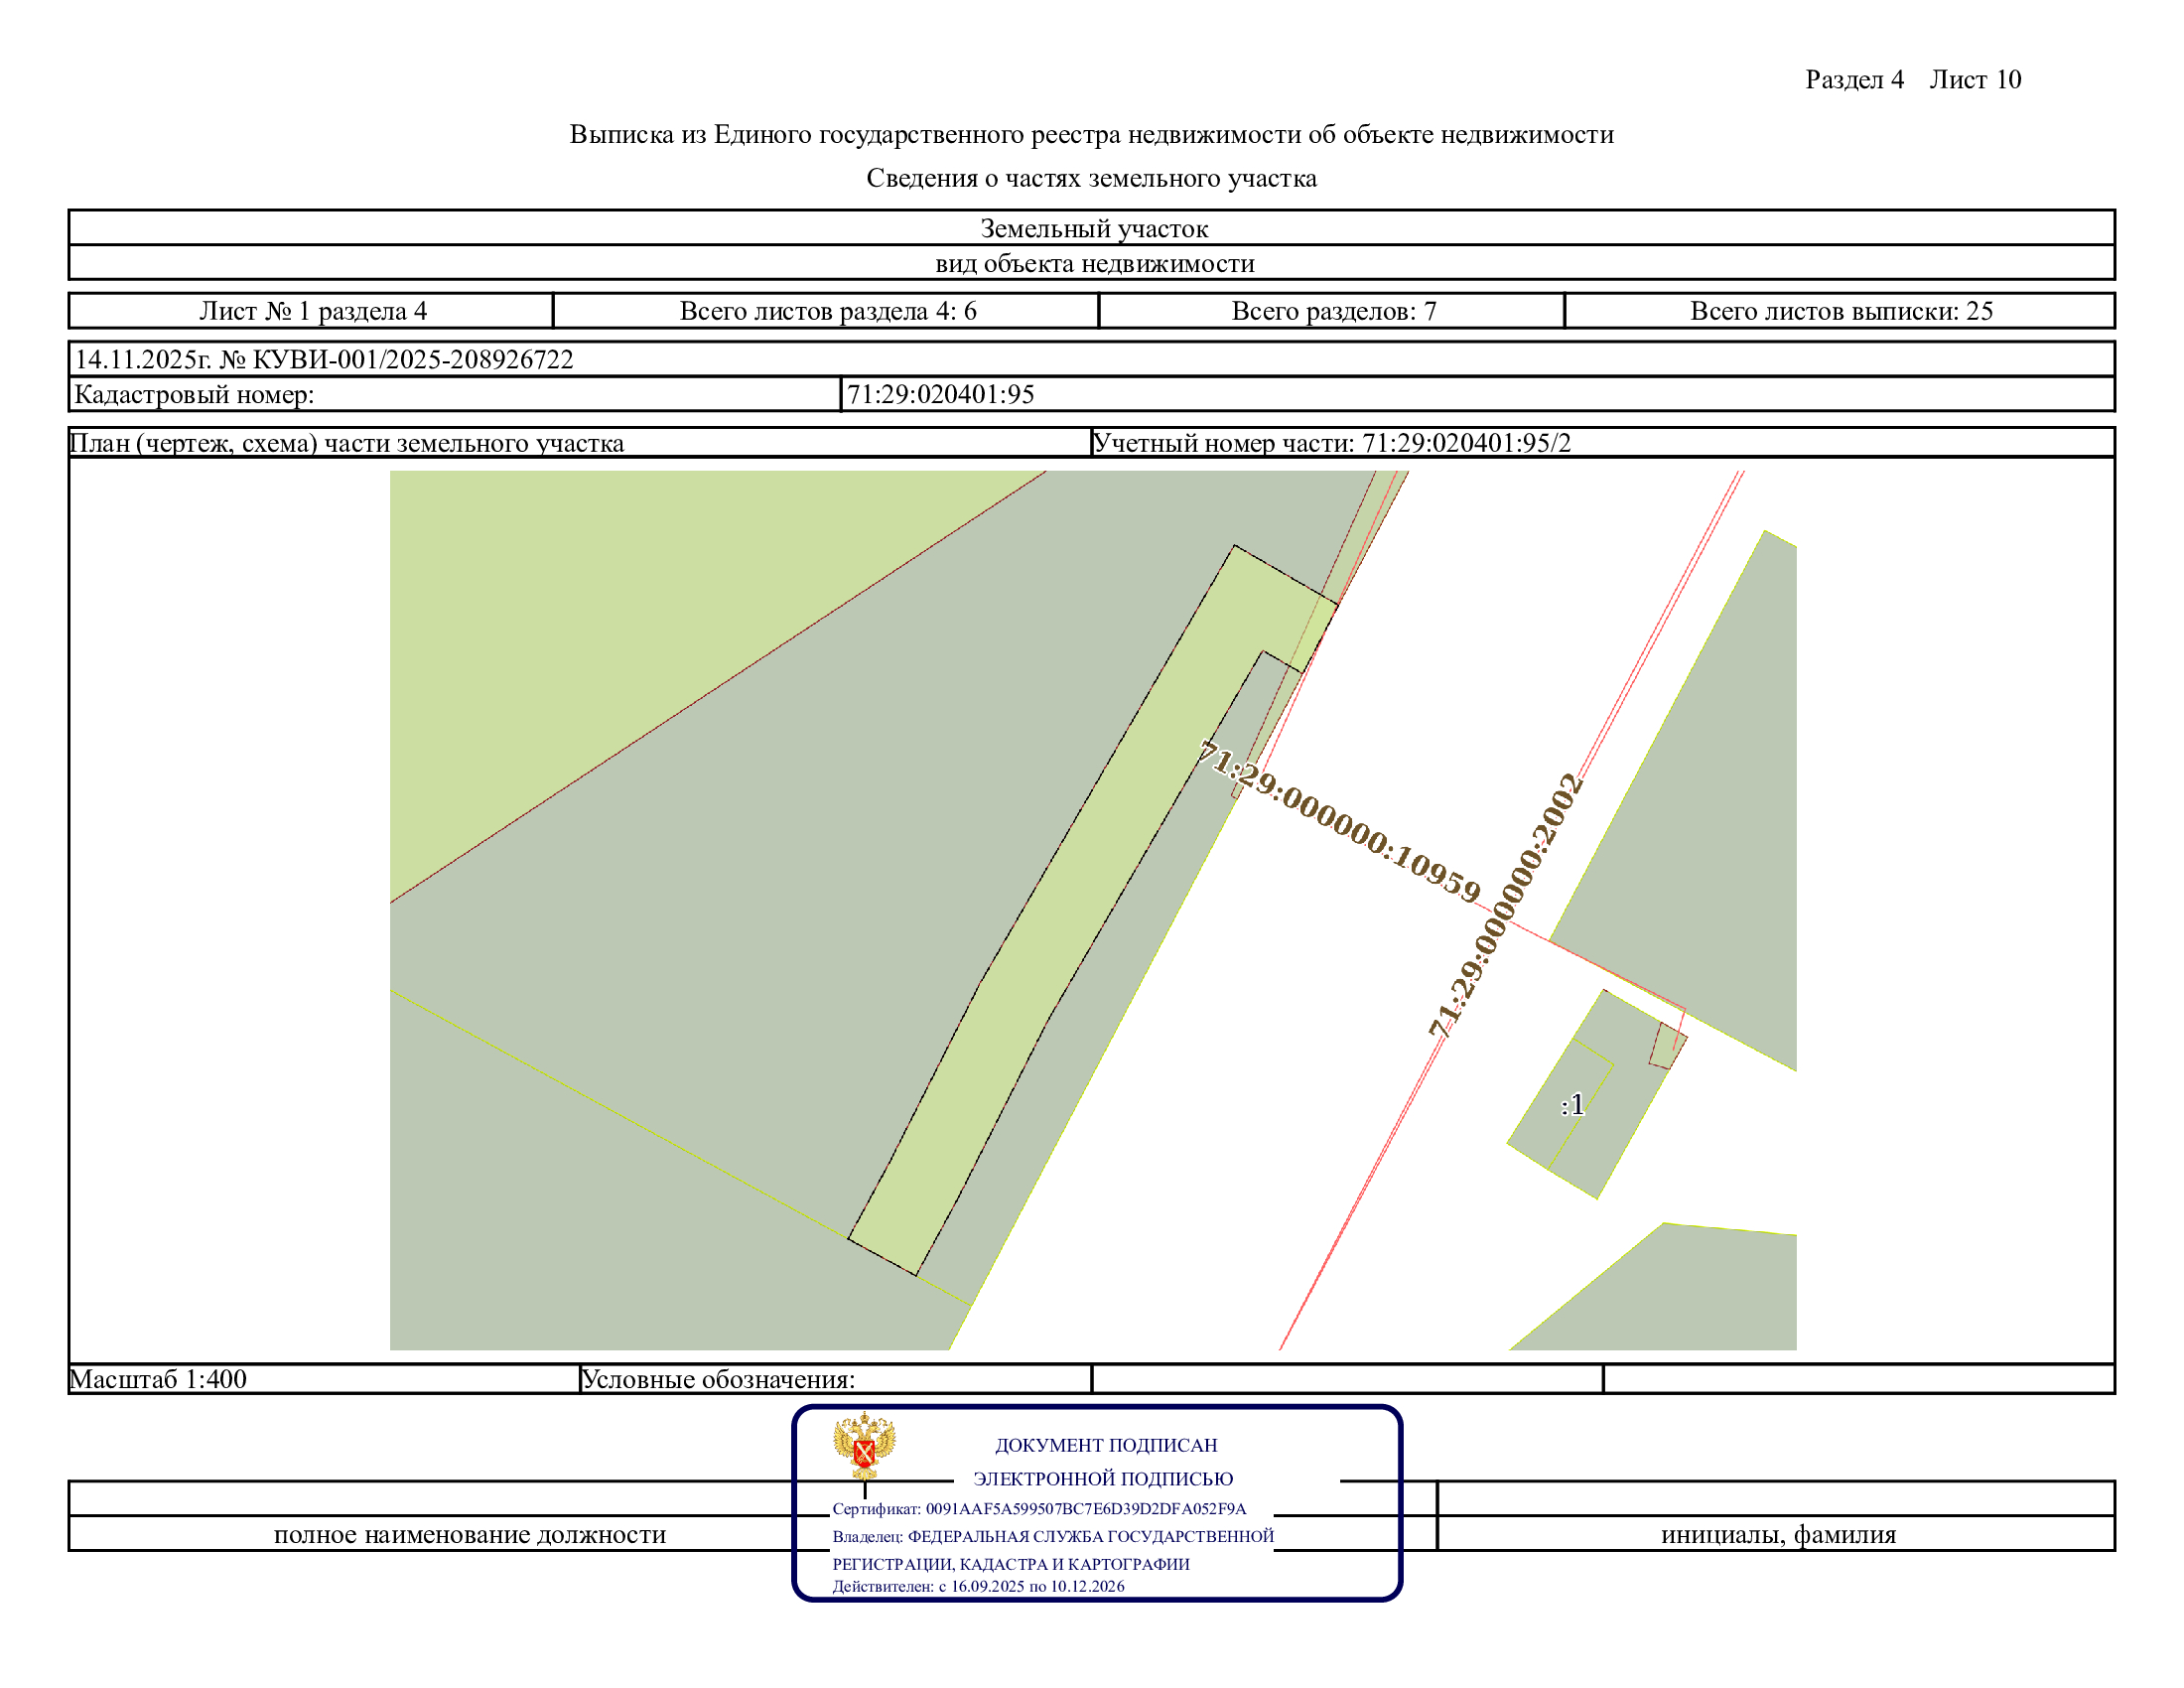Click the Всего разделов: 7 cell
Screen dimensions: 2184x1688
pos(1332,311)
